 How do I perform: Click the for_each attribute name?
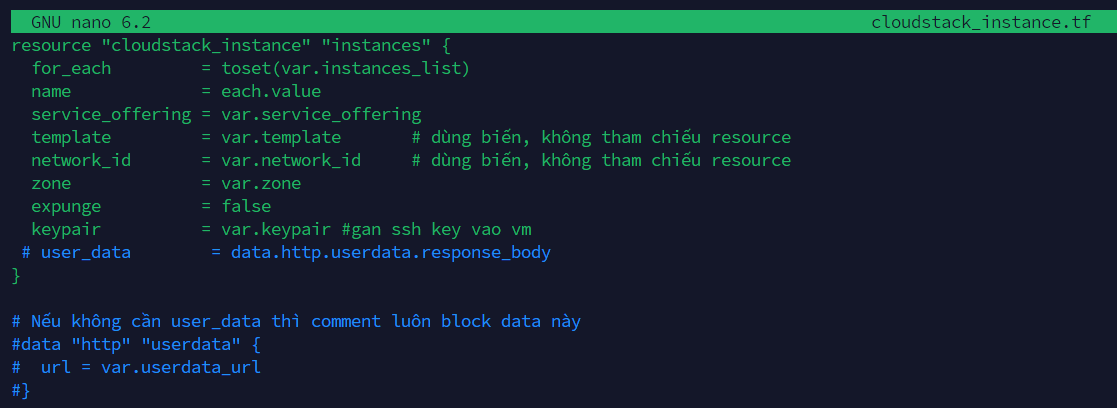pyautogui.click(x=71, y=68)
